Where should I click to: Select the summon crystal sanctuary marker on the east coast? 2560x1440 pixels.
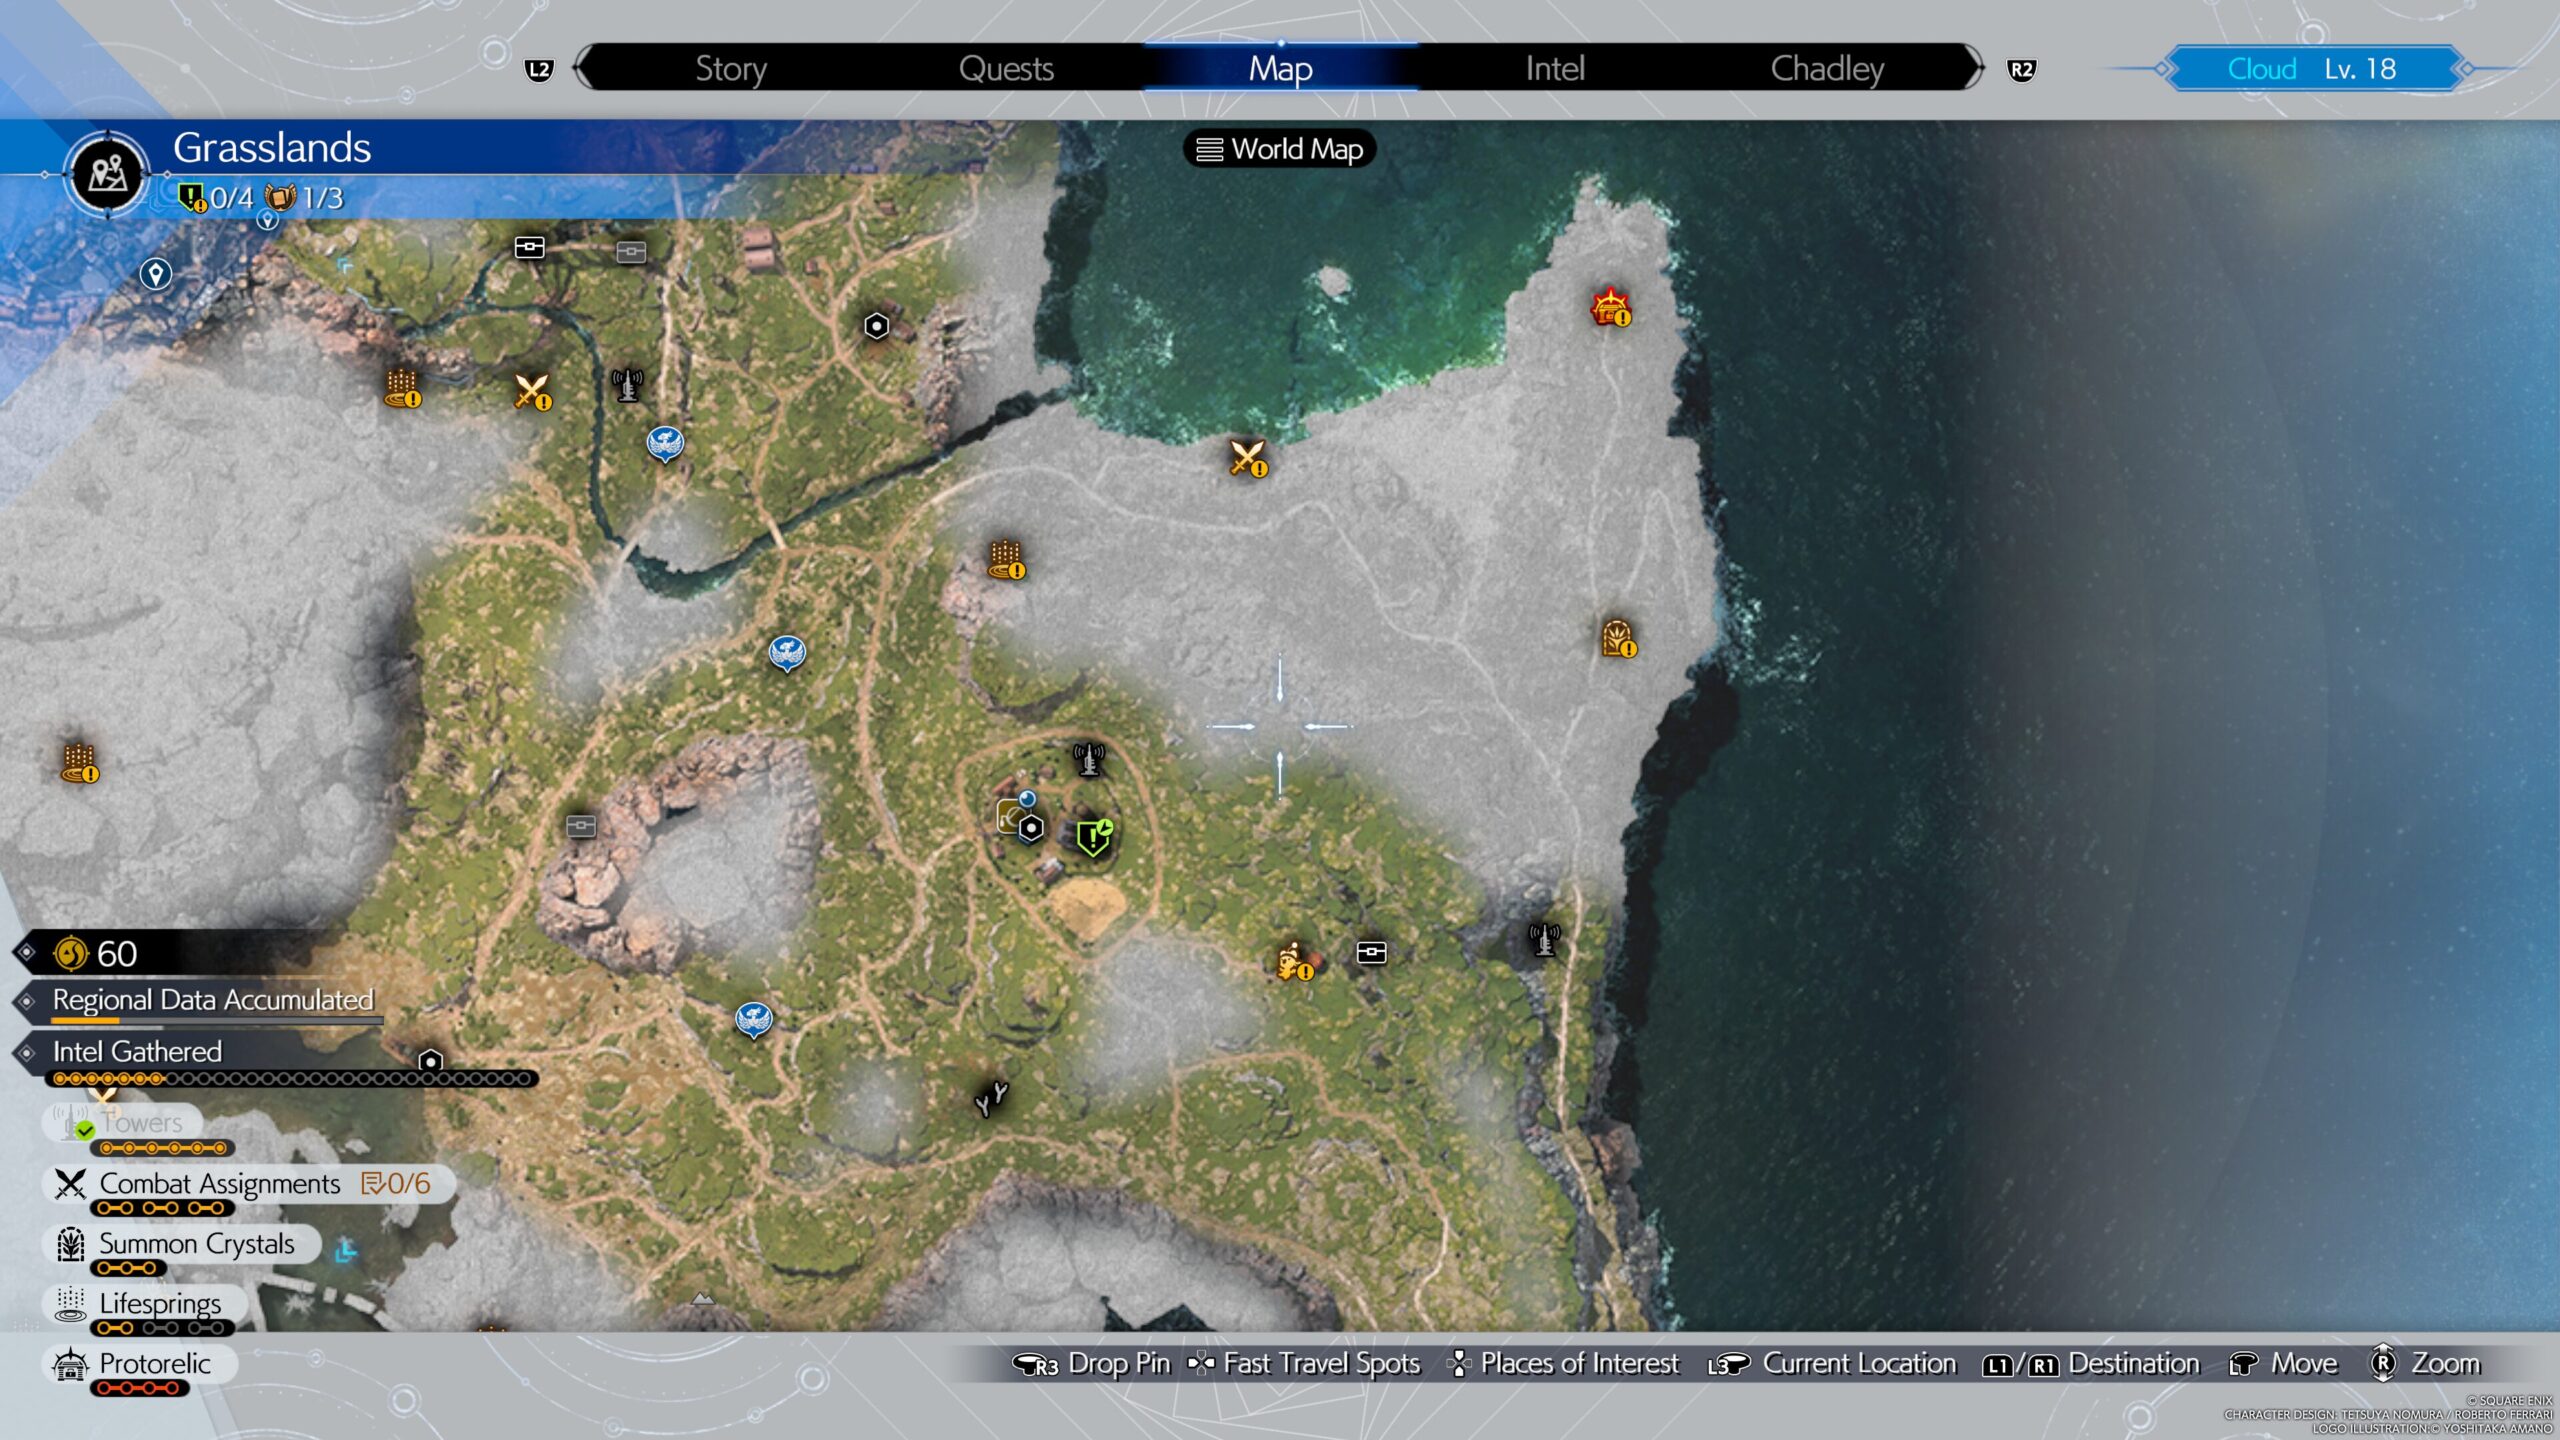click(x=1619, y=639)
